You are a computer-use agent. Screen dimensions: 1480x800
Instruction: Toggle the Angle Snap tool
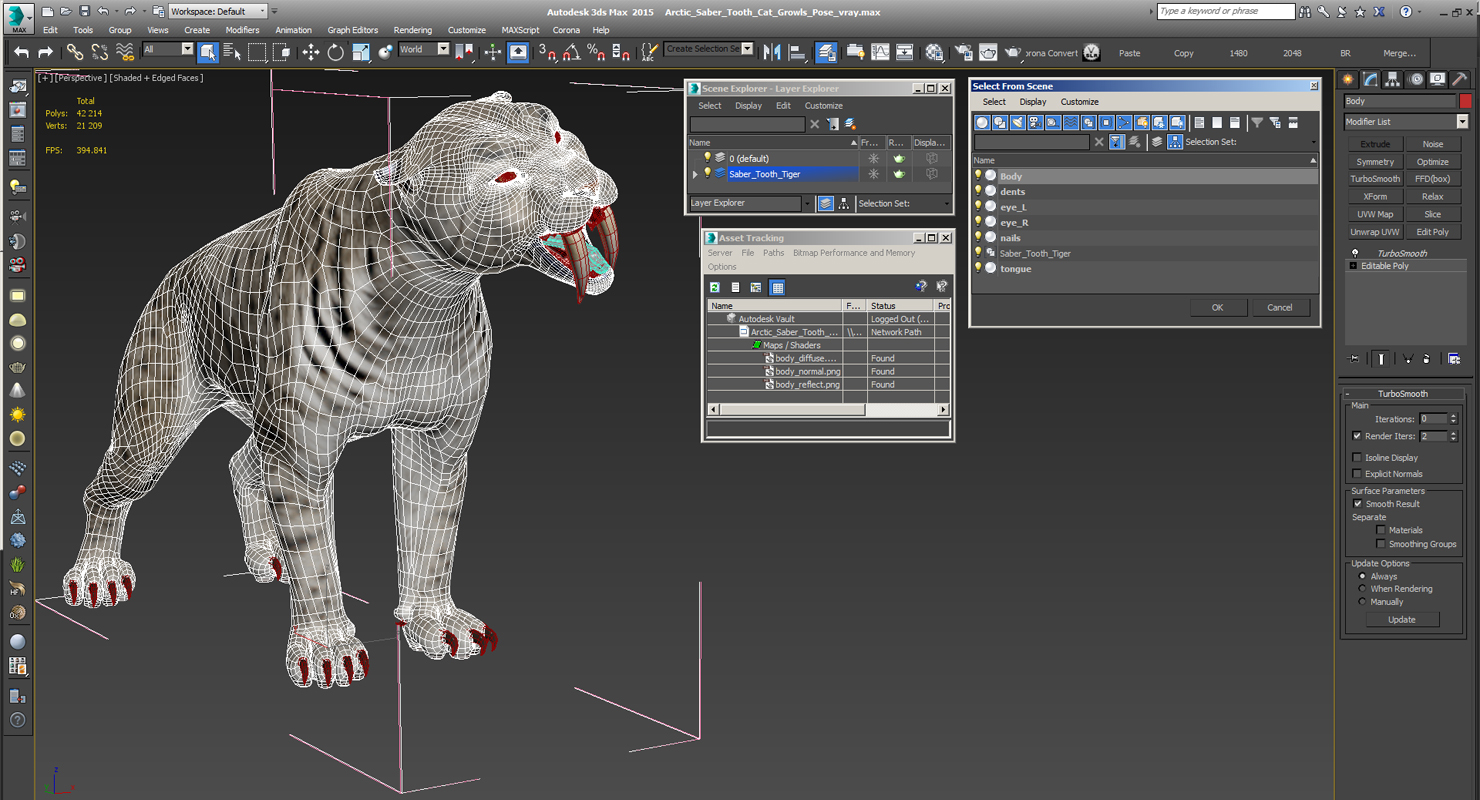coord(571,52)
